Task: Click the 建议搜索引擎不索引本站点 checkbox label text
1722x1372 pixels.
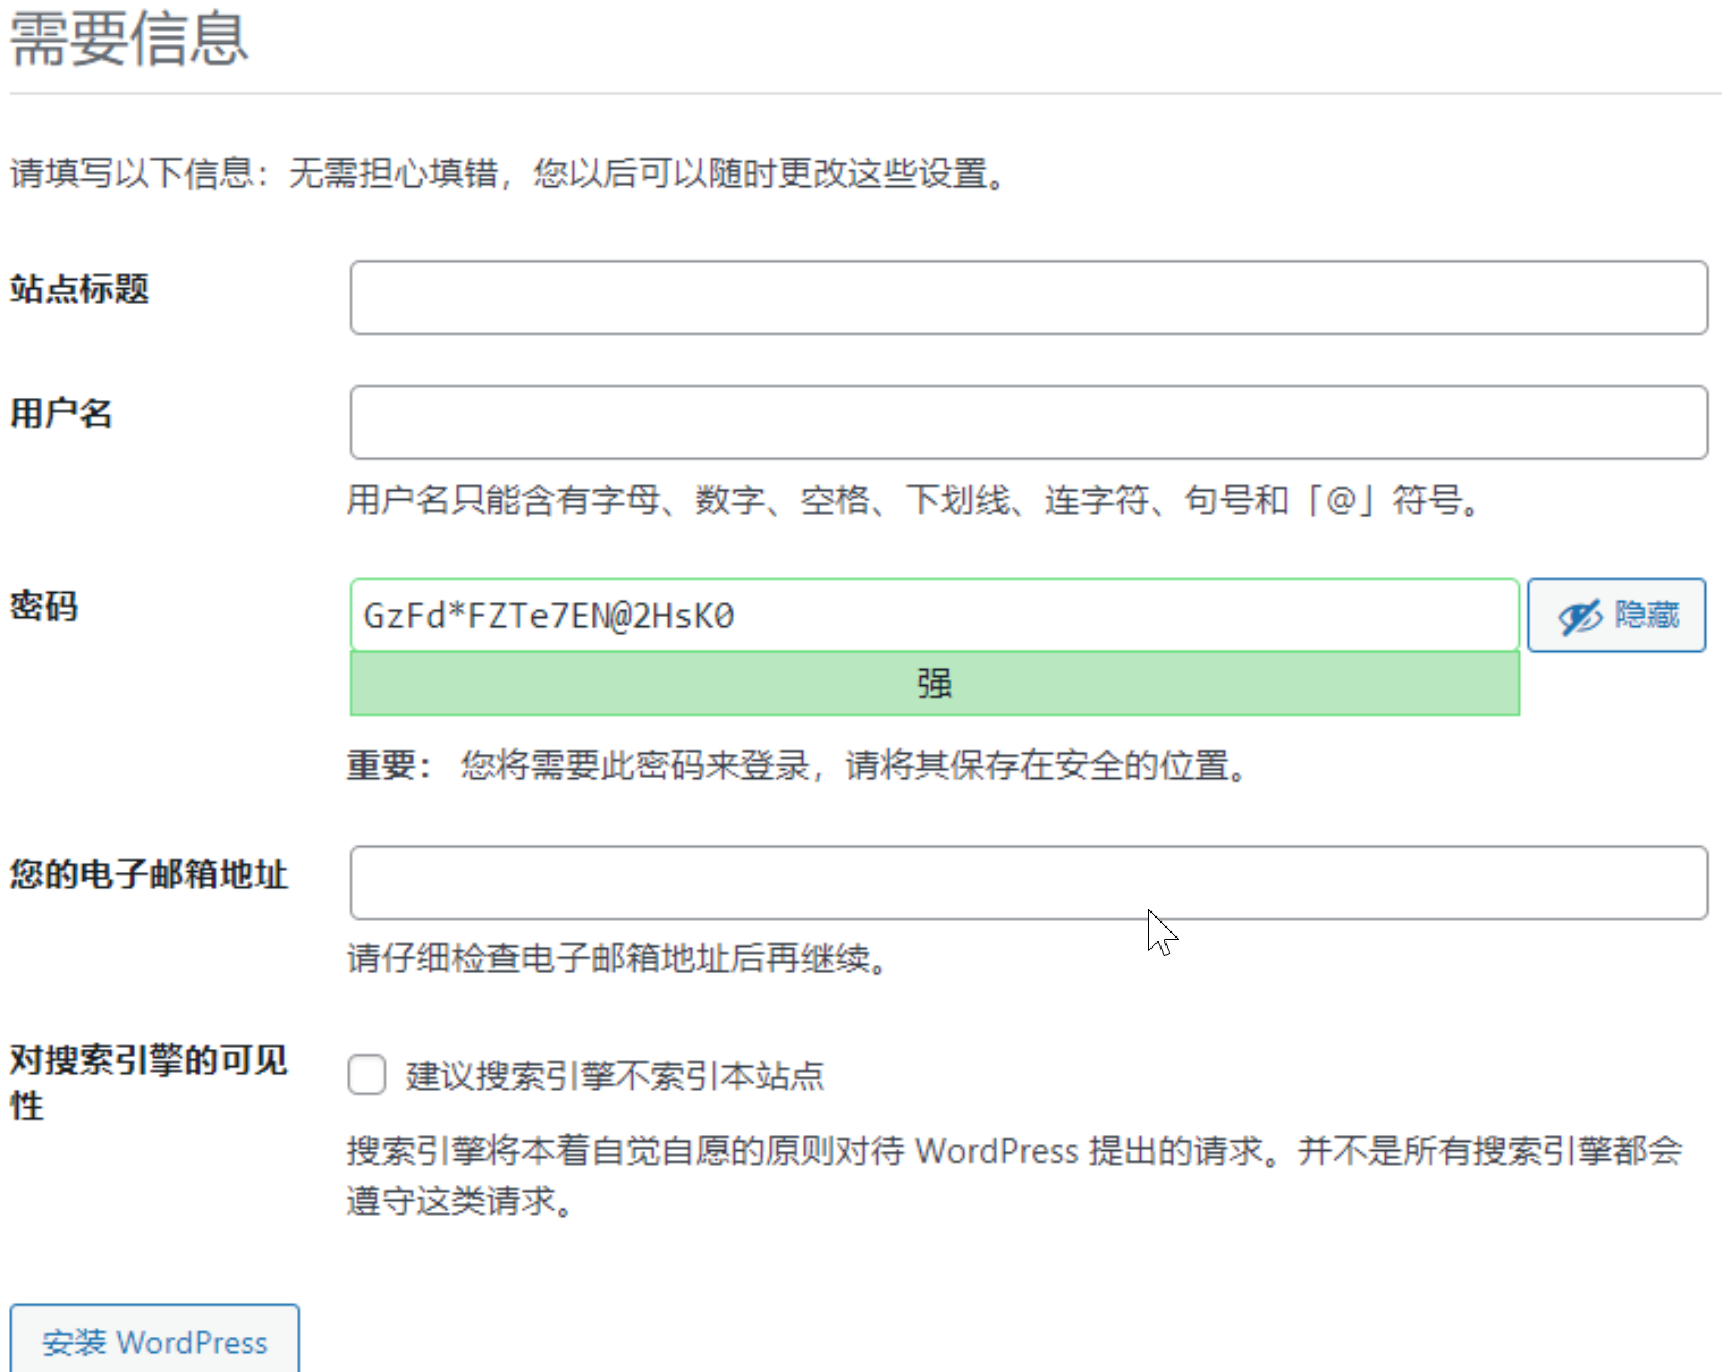Action: coord(614,1076)
